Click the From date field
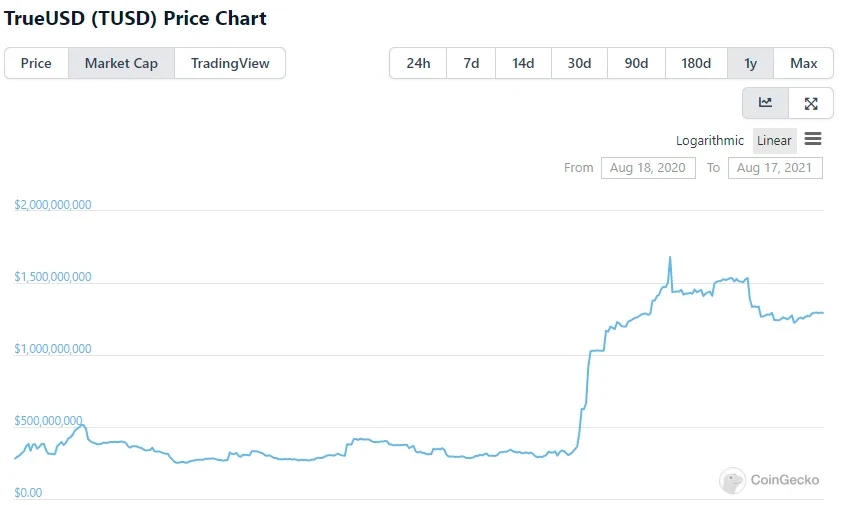This screenshot has width=846, height=505. (x=648, y=167)
